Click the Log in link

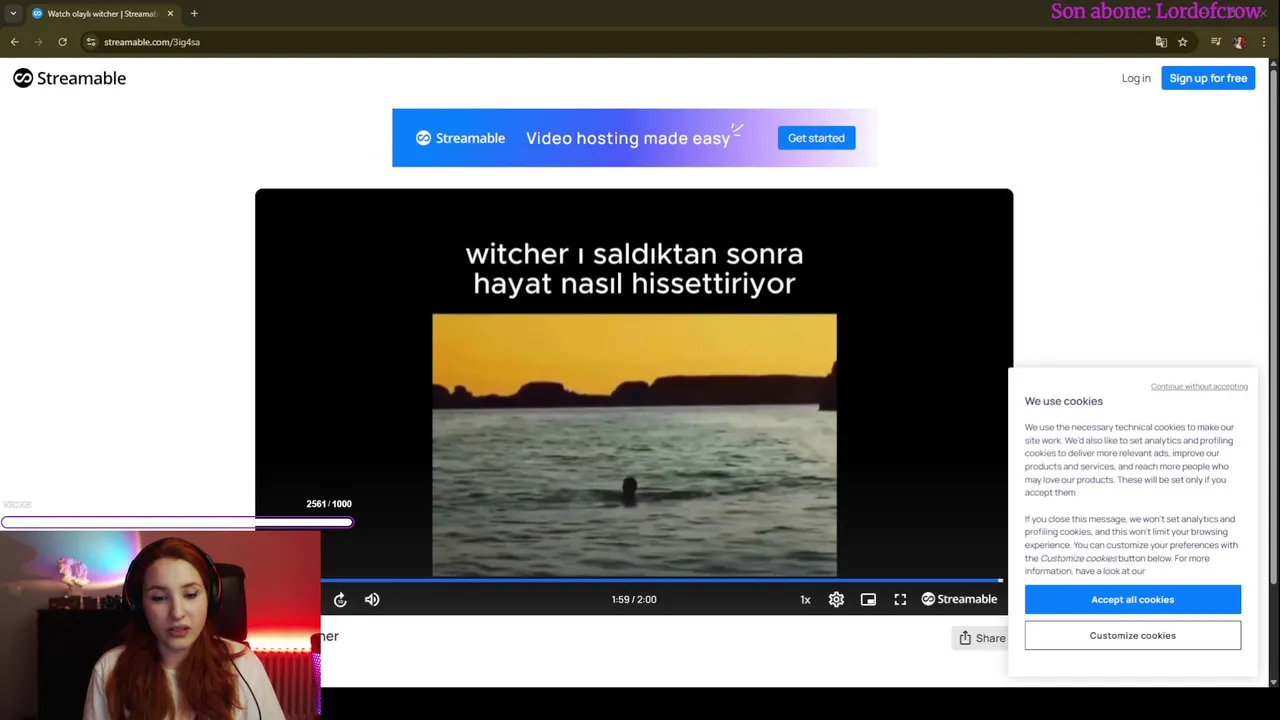pyautogui.click(x=1136, y=78)
